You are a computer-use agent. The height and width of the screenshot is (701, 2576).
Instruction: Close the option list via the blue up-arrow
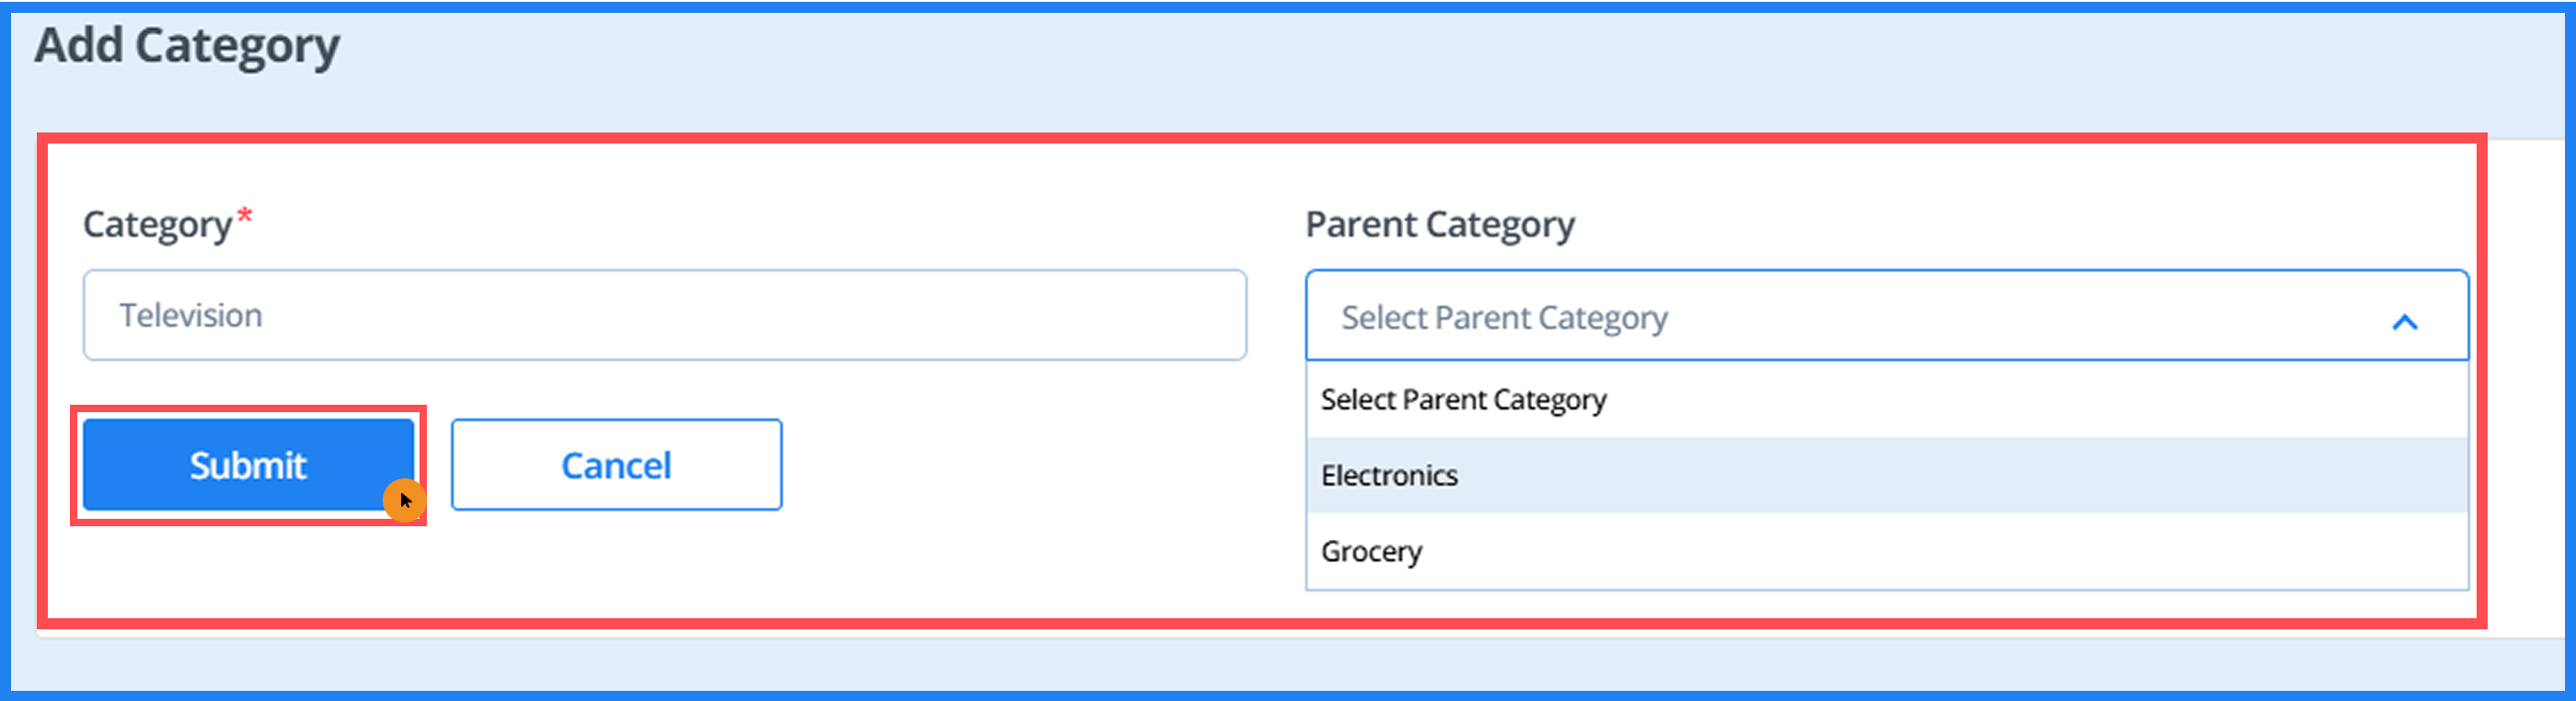[x=2404, y=321]
